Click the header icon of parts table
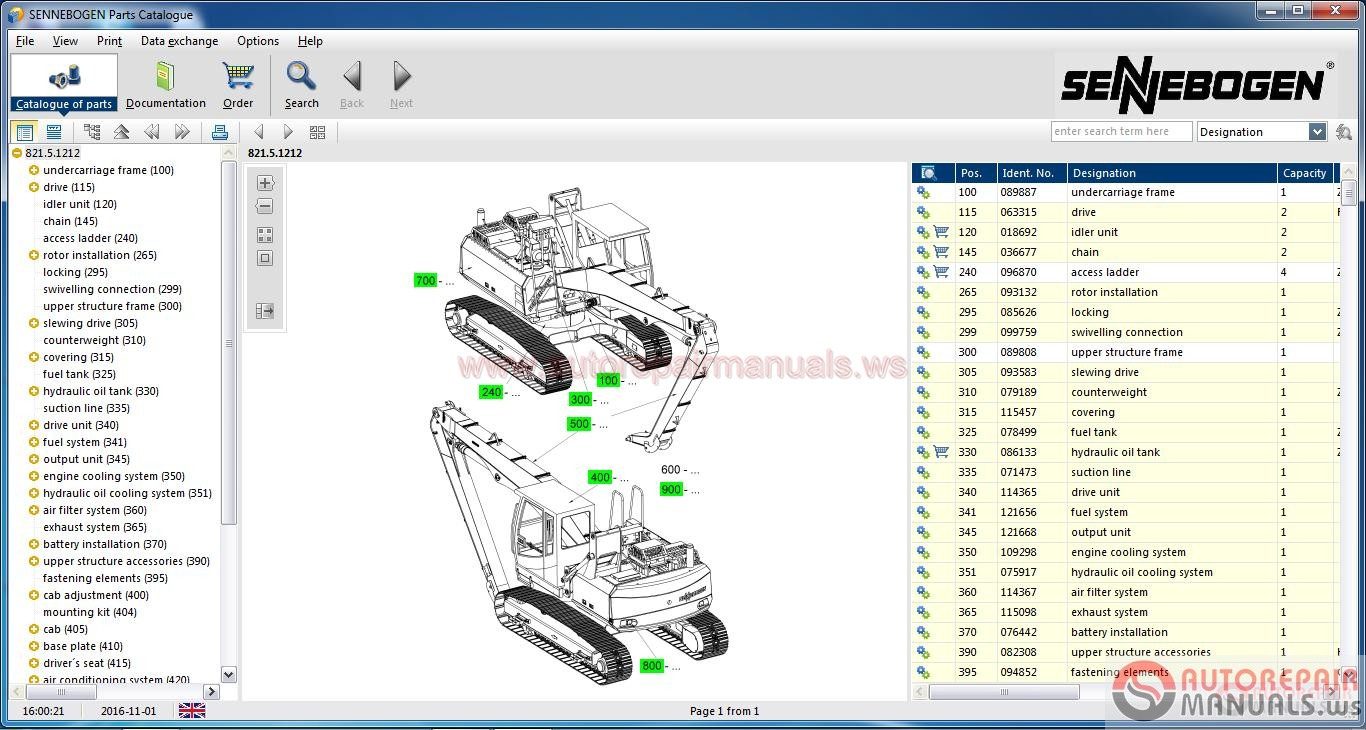The height and width of the screenshot is (730, 1366). (x=928, y=173)
